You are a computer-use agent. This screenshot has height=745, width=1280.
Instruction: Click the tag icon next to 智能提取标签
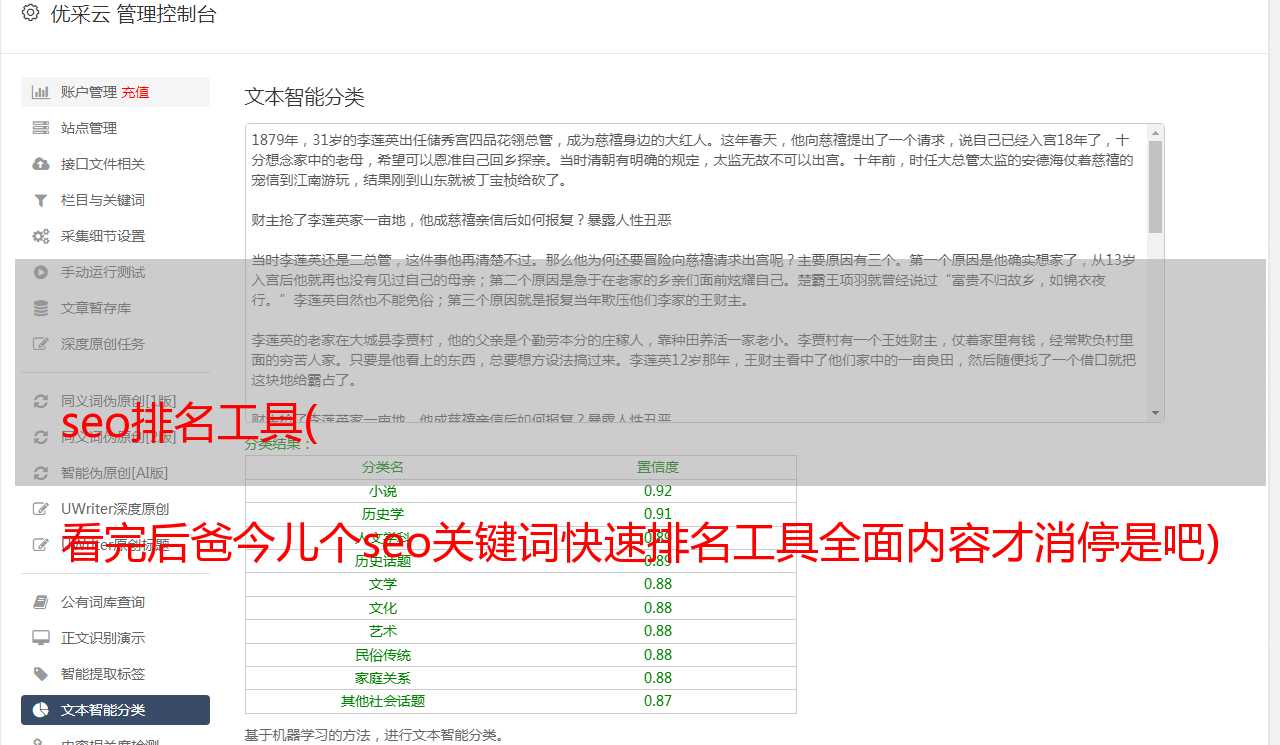pyautogui.click(x=41, y=674)
